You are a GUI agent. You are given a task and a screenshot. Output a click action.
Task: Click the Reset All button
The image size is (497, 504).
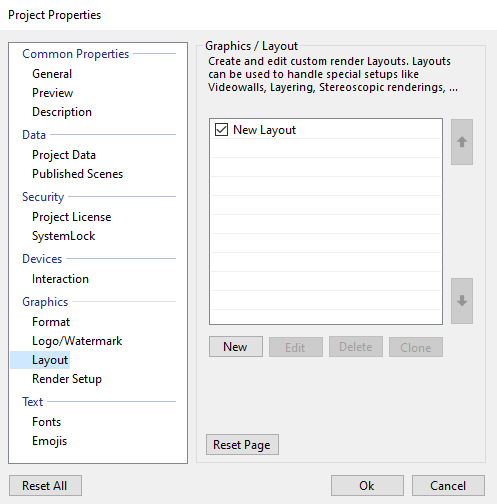[x=45, y=486]
